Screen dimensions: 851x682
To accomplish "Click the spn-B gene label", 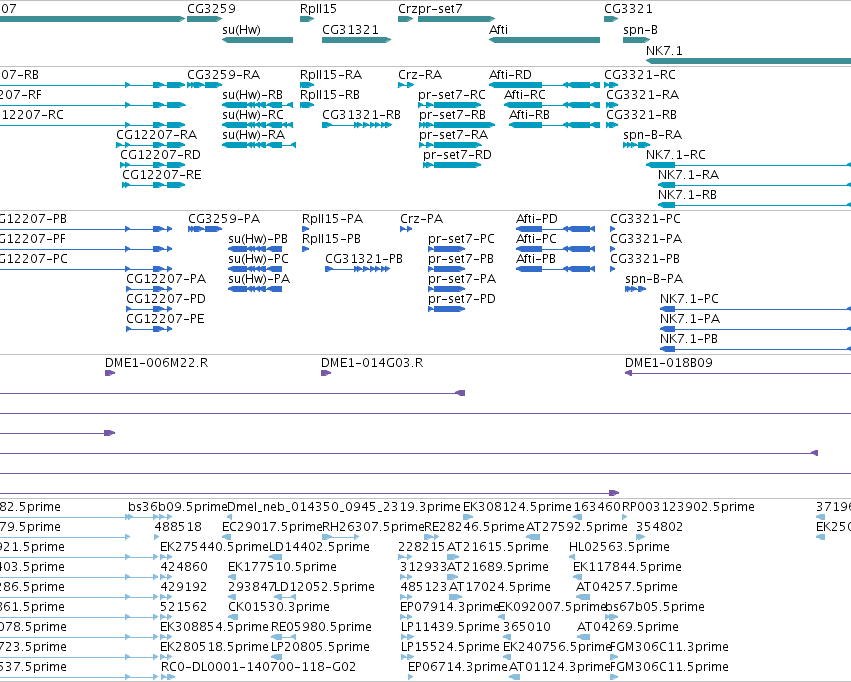I will tap(640, 30).
